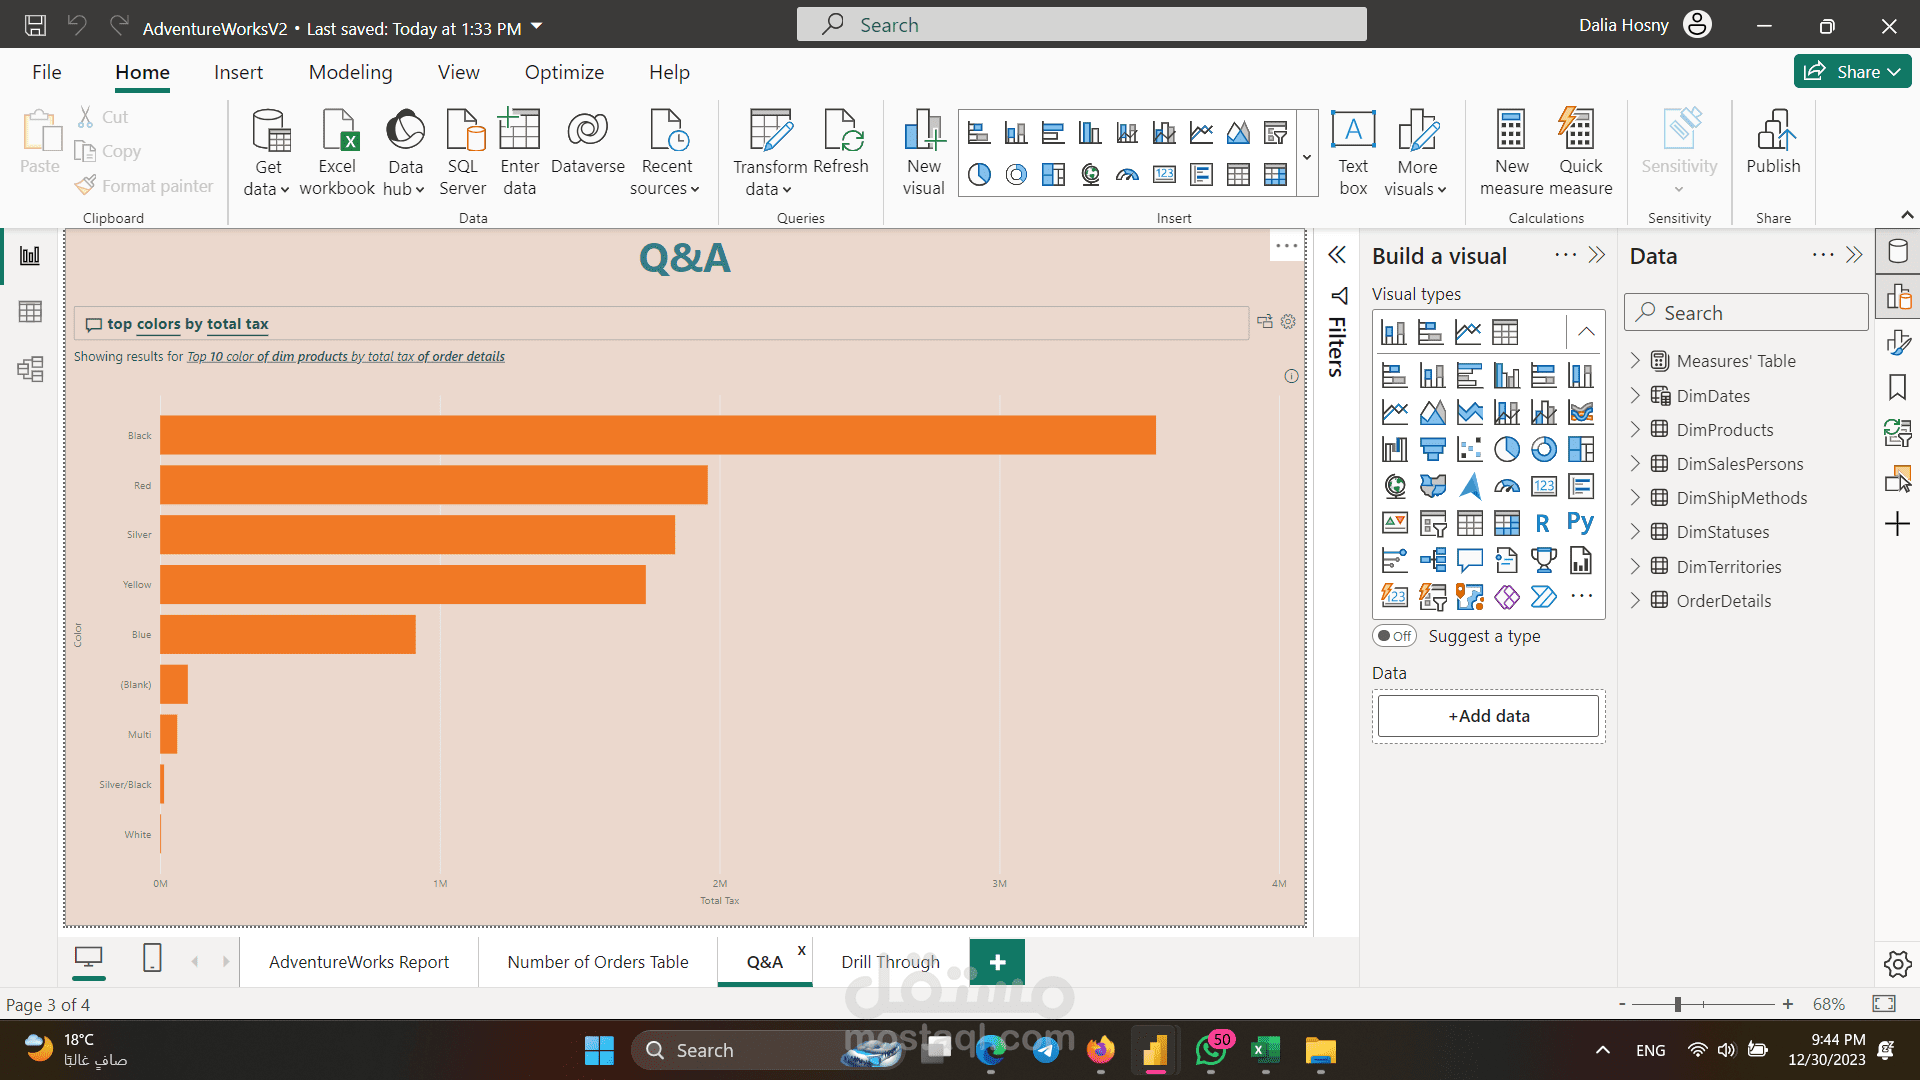Open Q&A settings gear icon
1920x1080 pixels.
click(x=1288, y=322)
